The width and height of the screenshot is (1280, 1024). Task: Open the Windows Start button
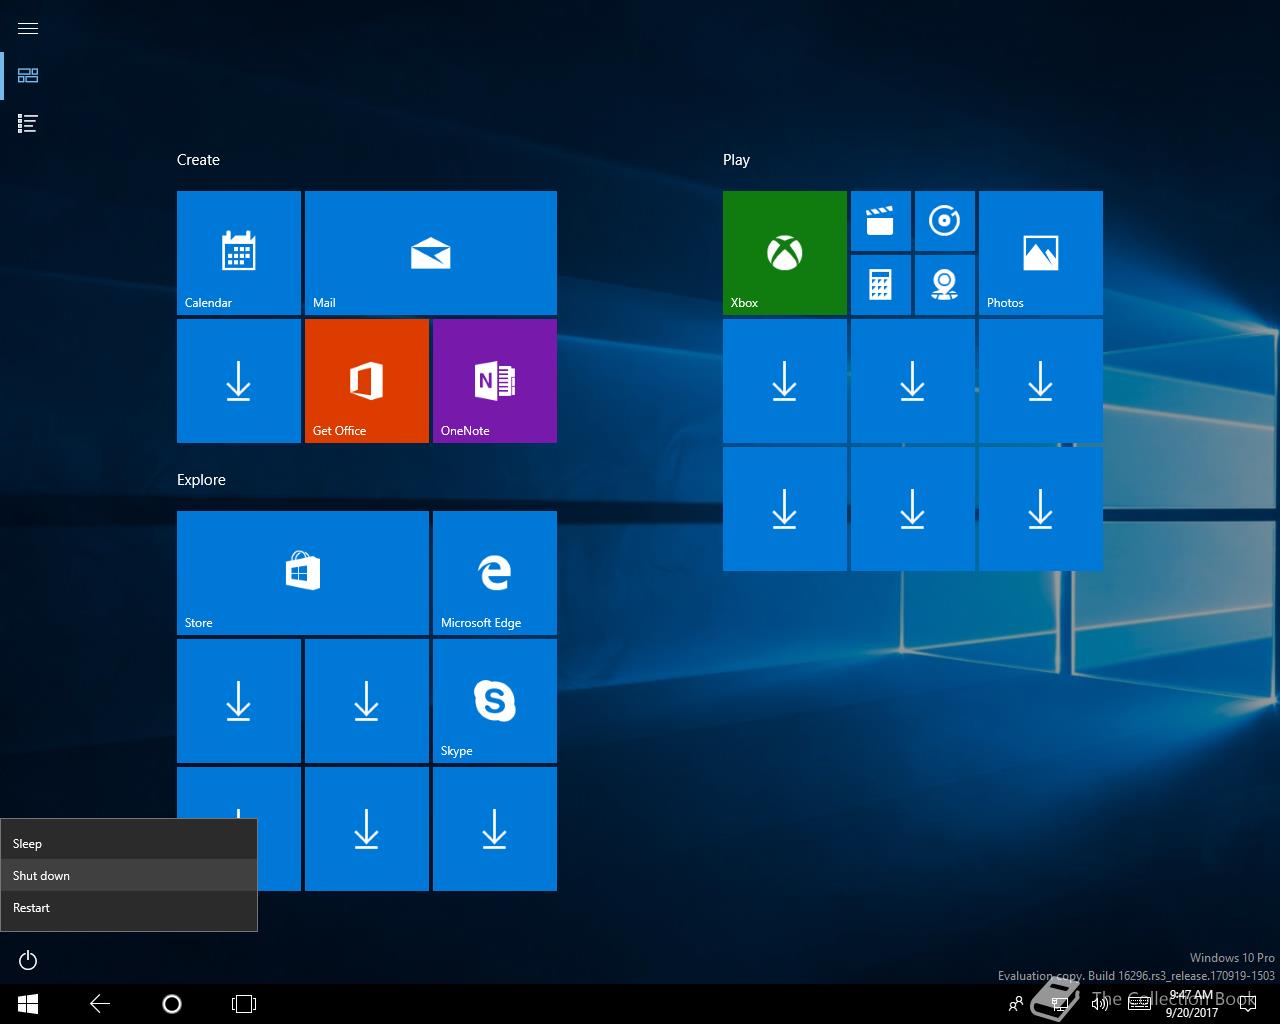click(28, 1004)
